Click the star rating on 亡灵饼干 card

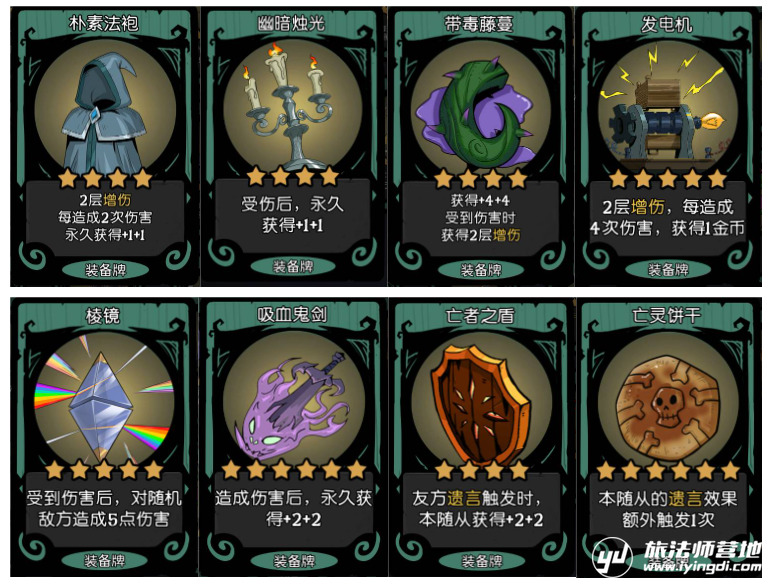tap(668, 471)
